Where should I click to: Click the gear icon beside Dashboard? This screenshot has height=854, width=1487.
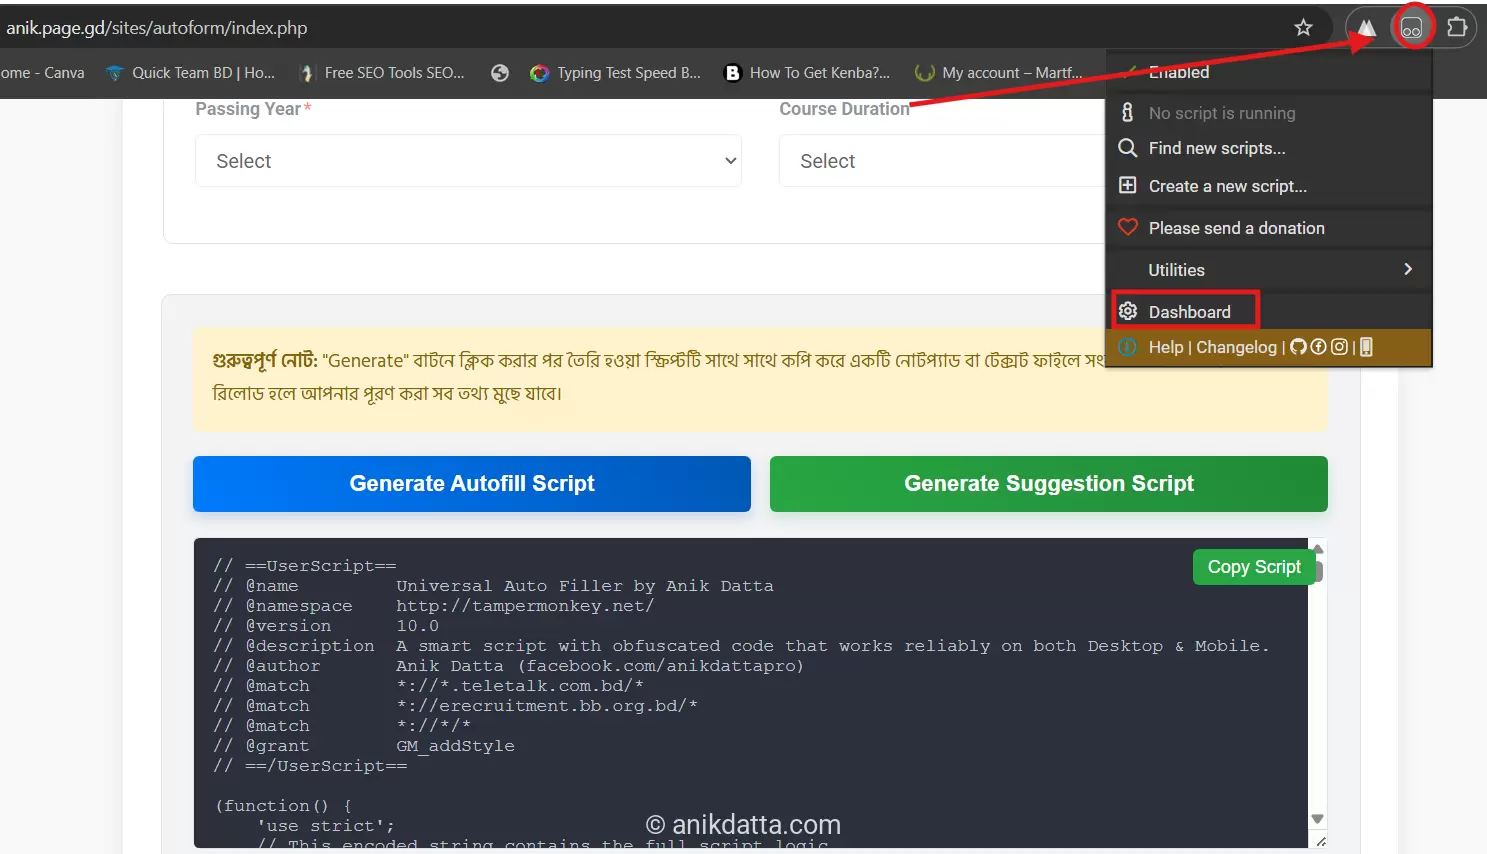pos(1127,311)
